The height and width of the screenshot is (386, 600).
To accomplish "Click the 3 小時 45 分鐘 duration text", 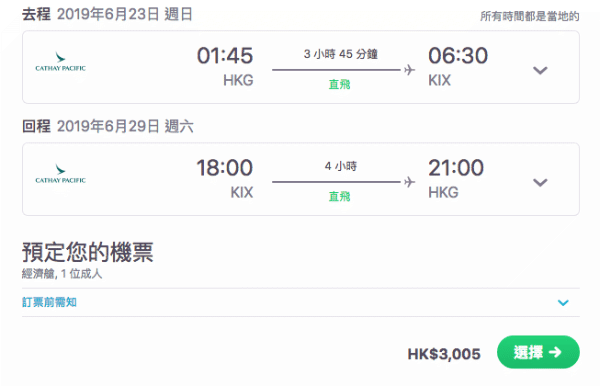I will pos(341,54).
